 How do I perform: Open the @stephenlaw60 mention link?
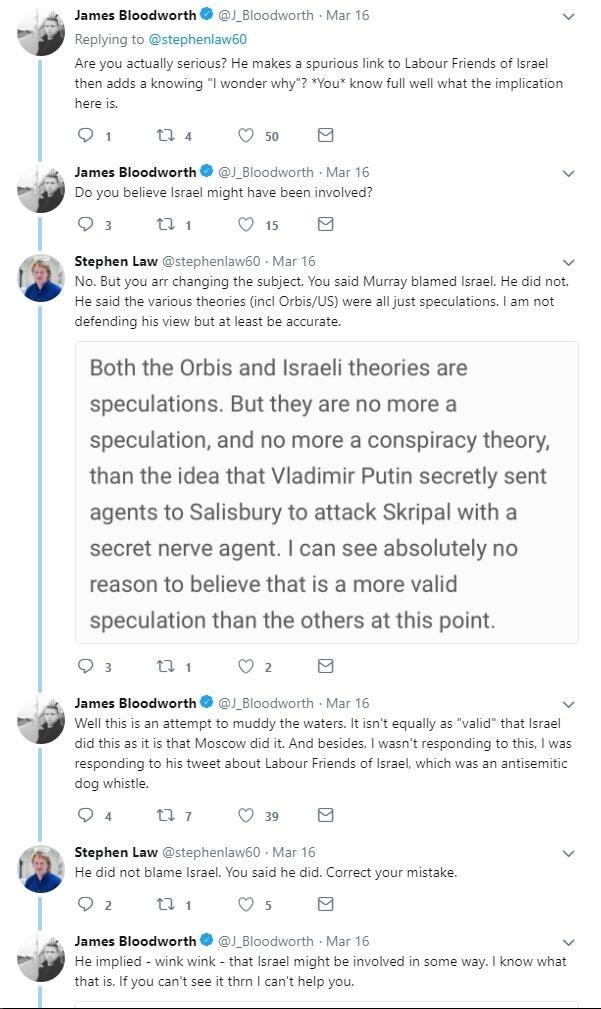pos(197,39)
